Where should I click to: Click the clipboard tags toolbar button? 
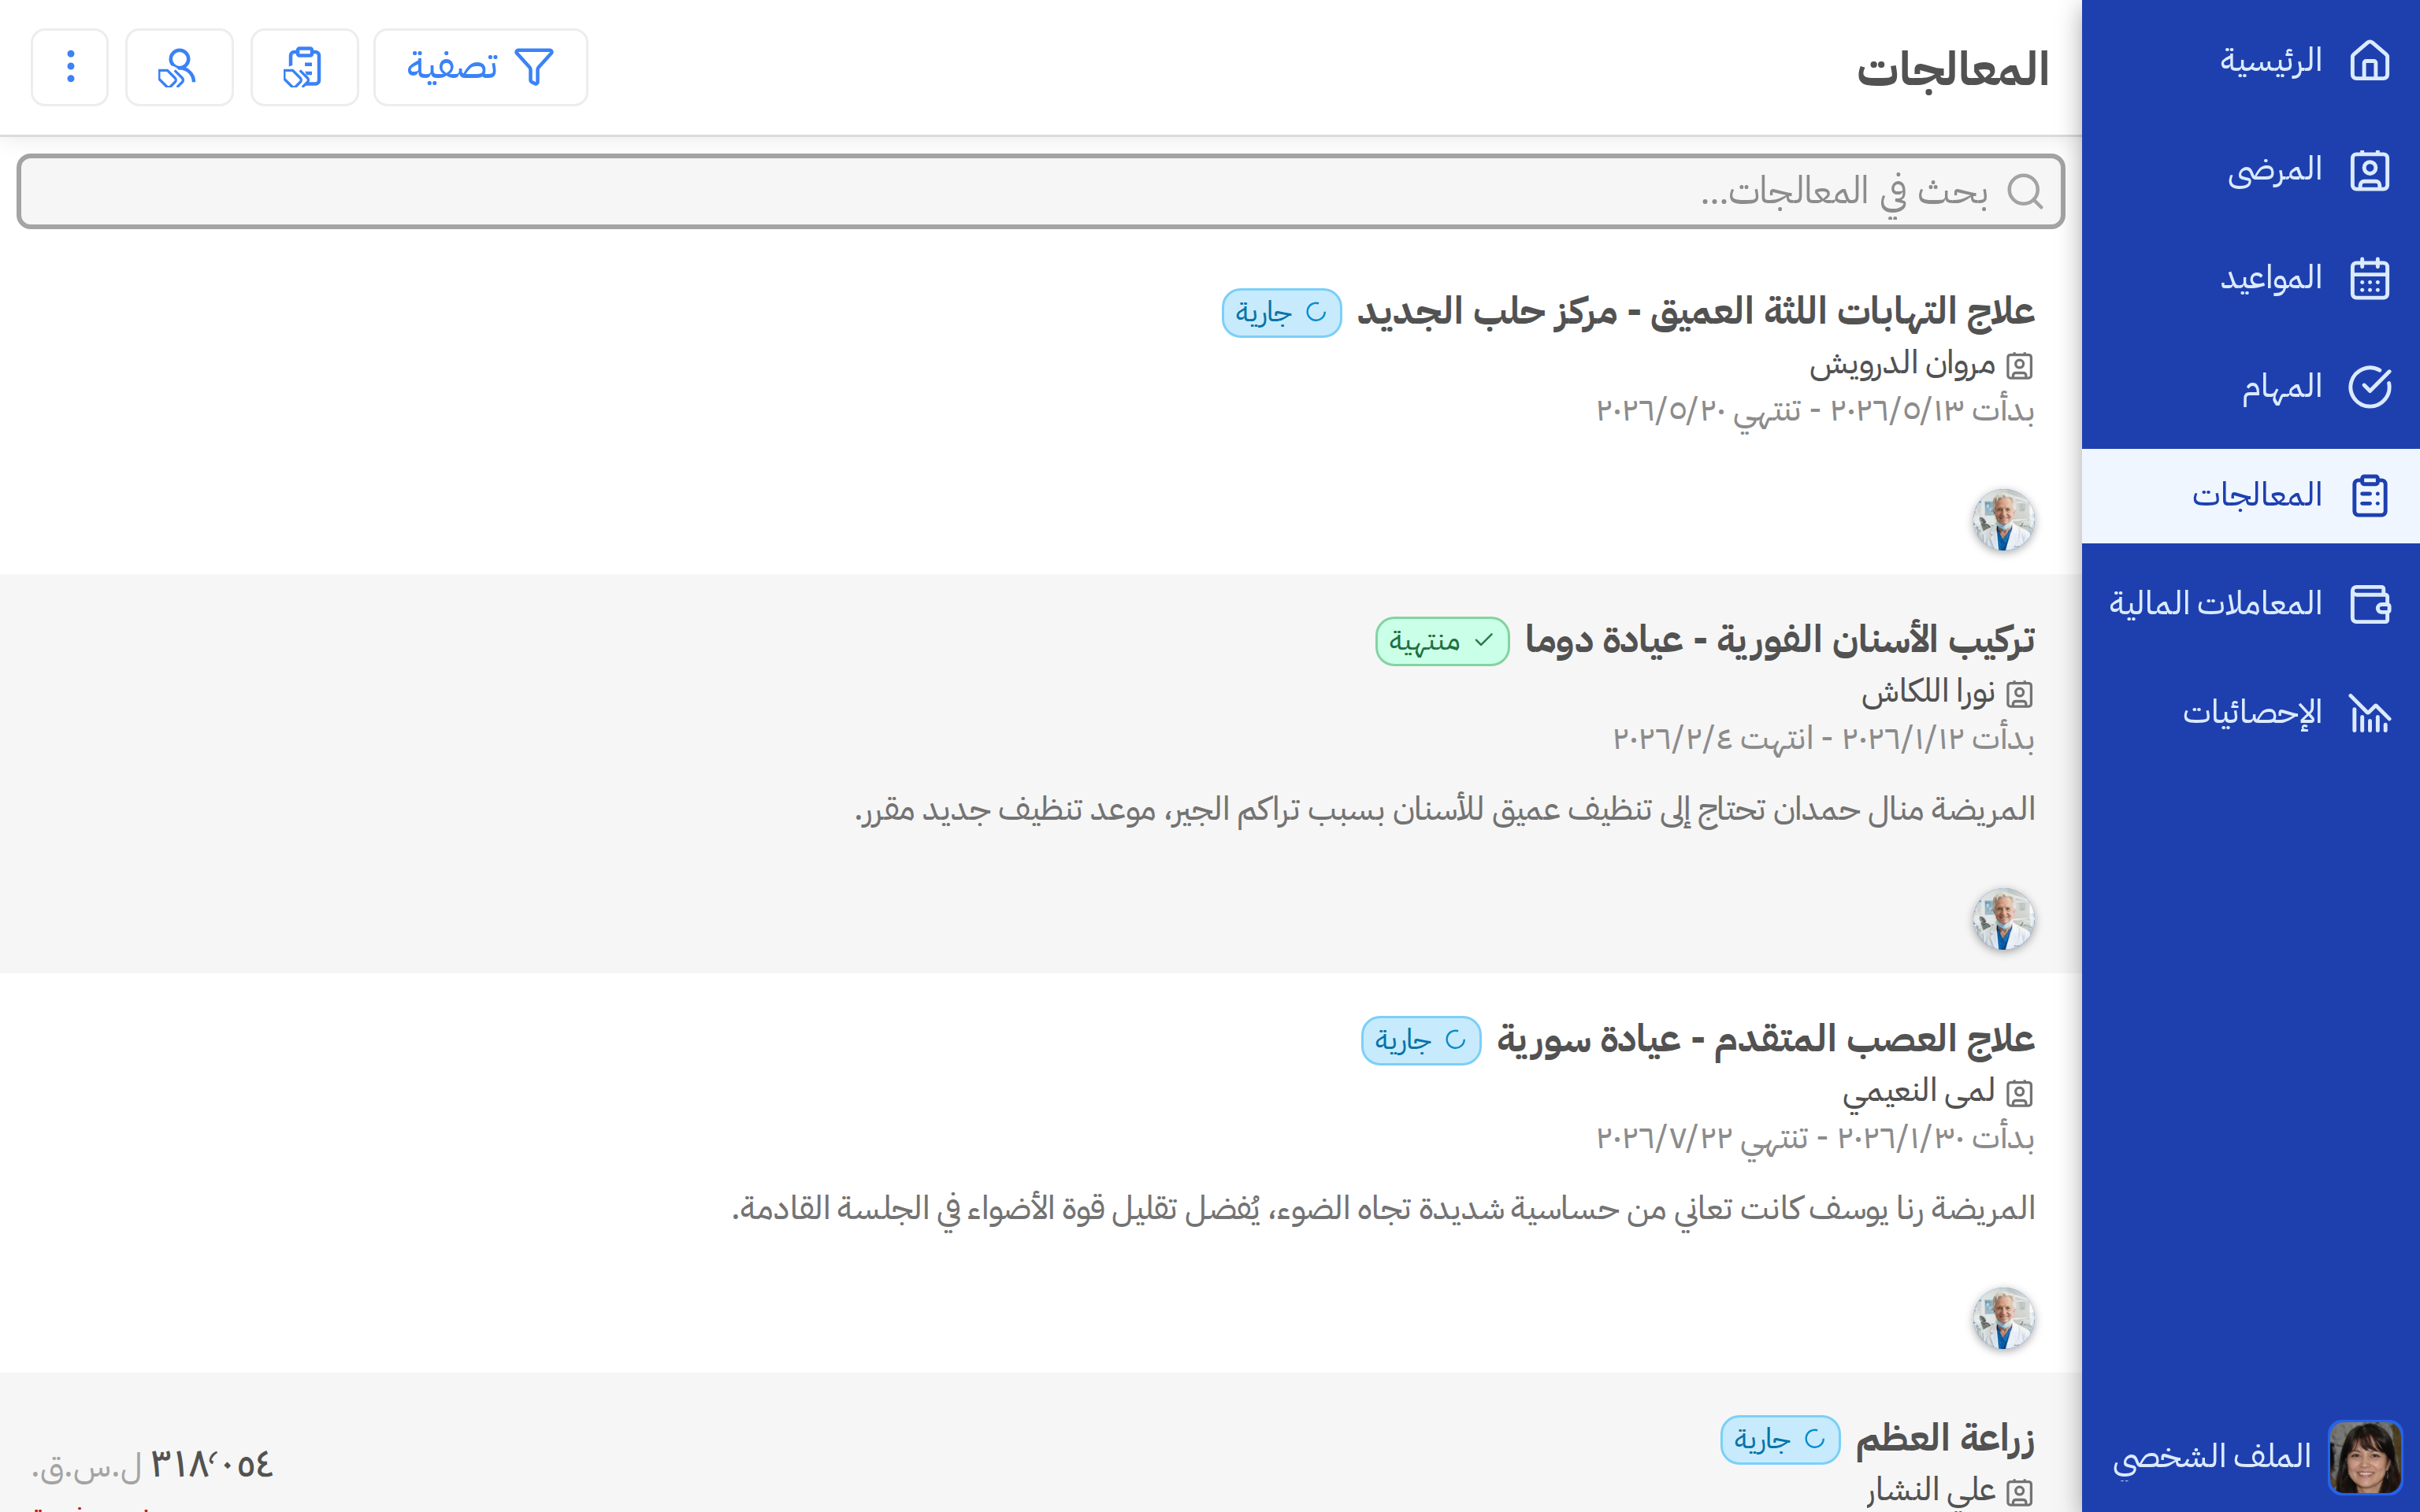click(304, 67)
